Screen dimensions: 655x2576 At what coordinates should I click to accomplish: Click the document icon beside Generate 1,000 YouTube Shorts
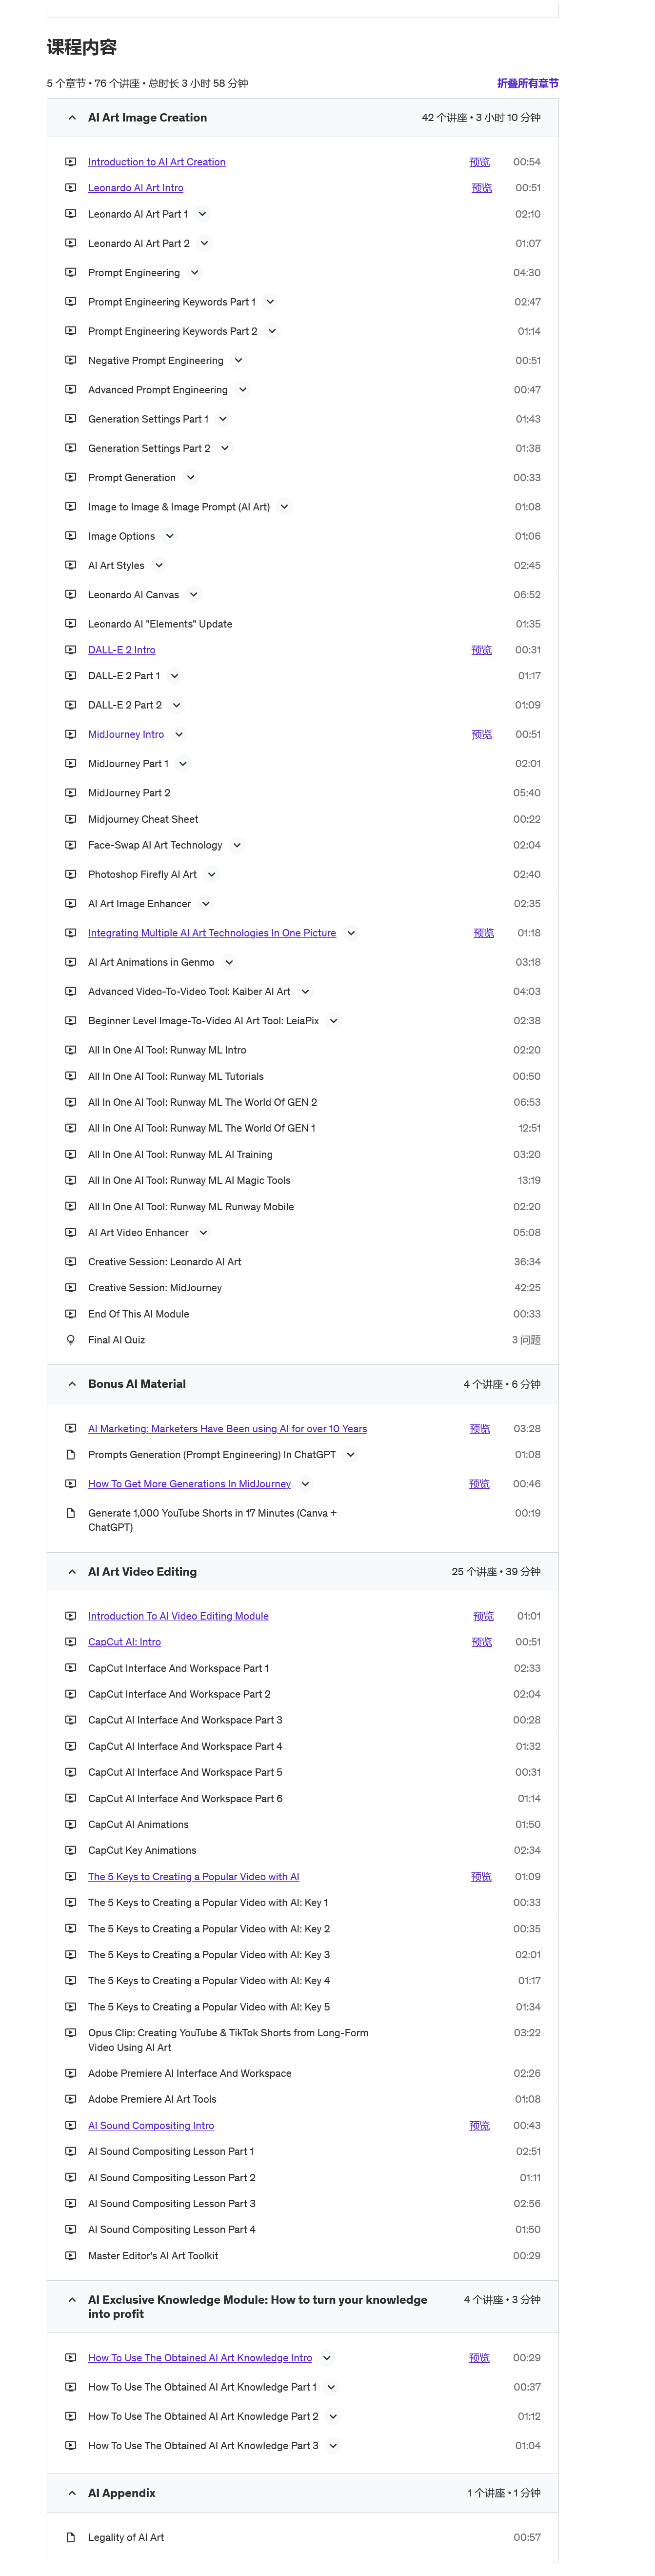pyautogui.click(x=71, y=1513)
